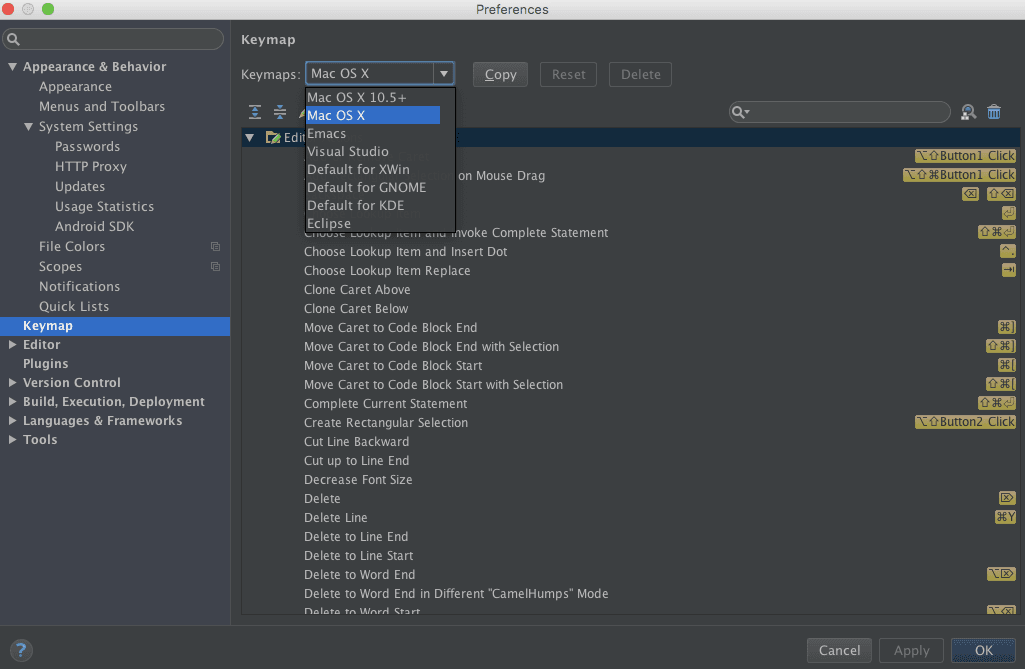Viewport: 1025px width, 669px height.
Task: Click the help question mark icon
Action: (22, 650)
